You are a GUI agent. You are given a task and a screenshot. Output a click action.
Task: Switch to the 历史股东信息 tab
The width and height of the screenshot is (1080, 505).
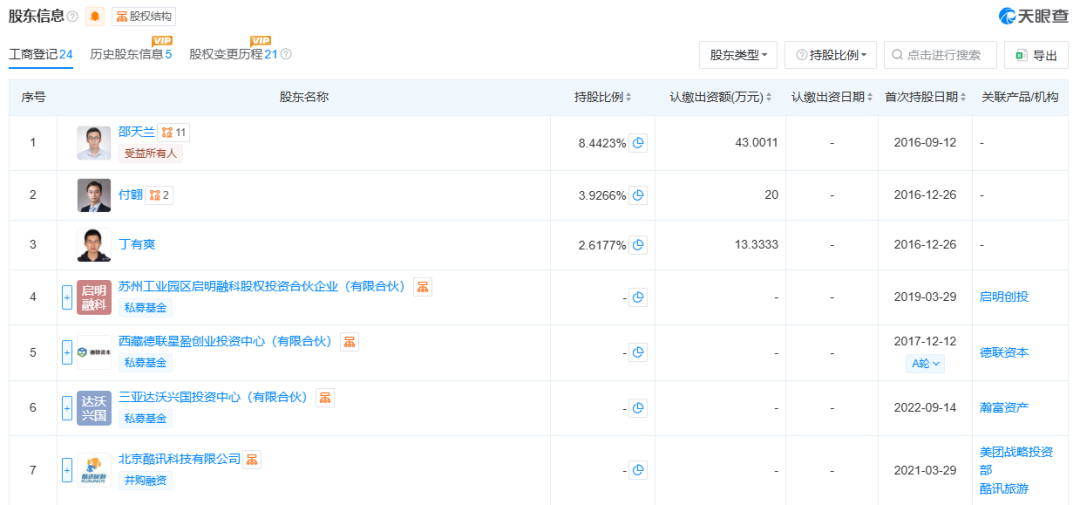131,54
